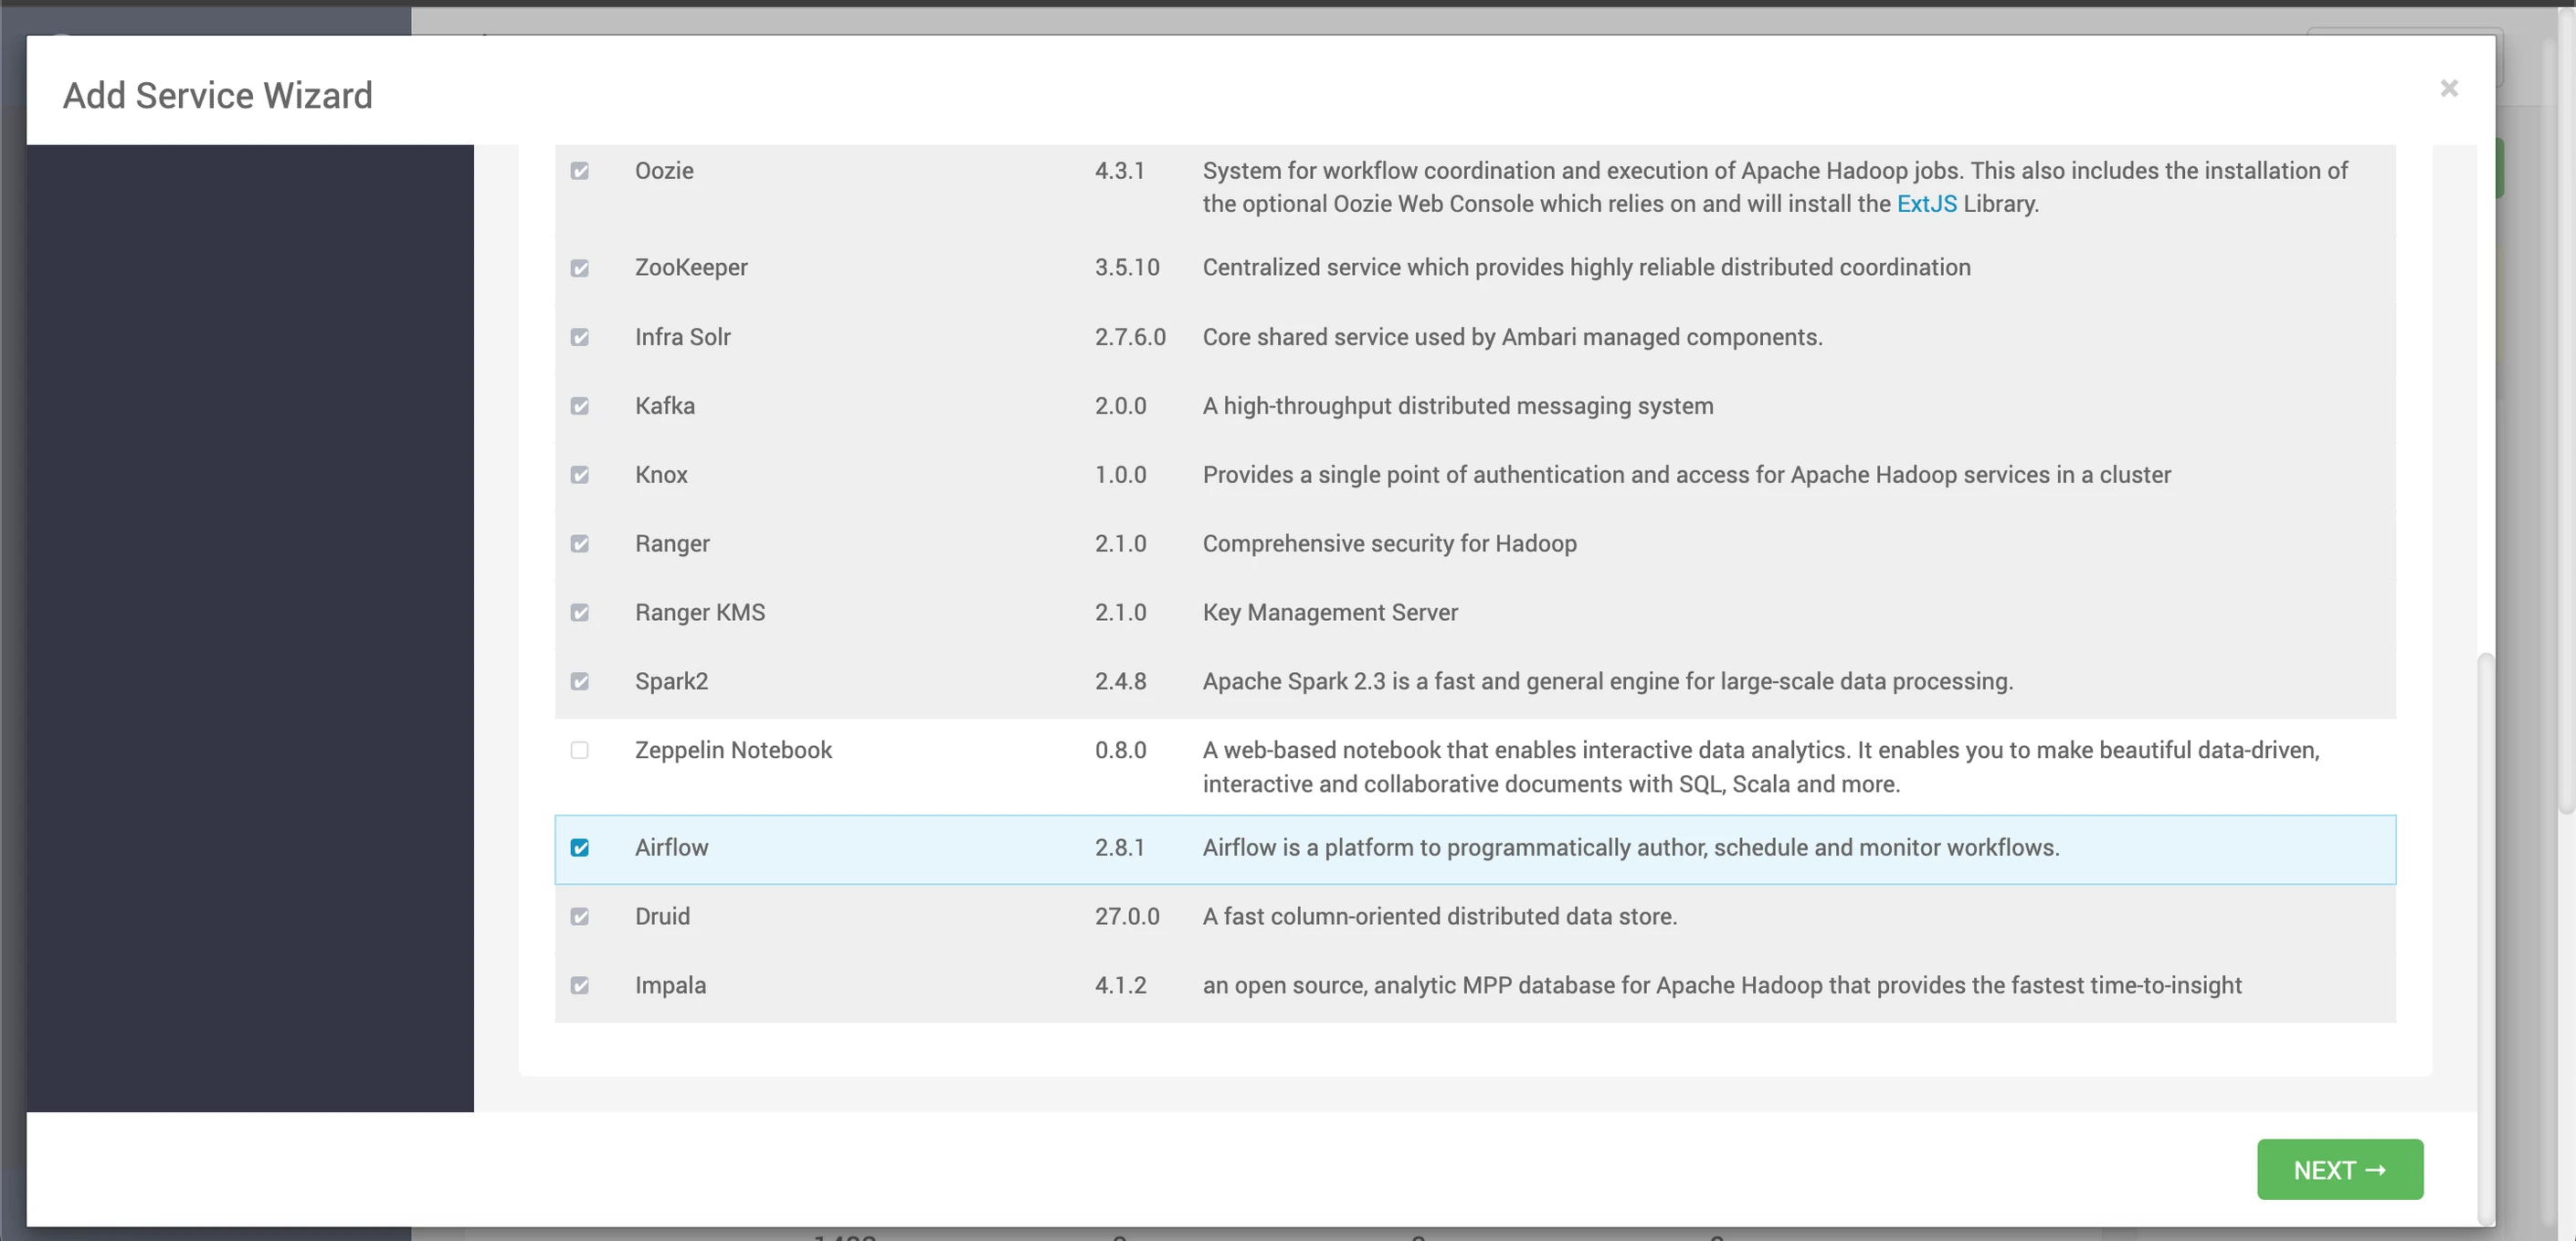Viewport: 2576px width, 1241px height.
Task: Enable the Zeppelin Notebook checkbox
Action: 580,750
